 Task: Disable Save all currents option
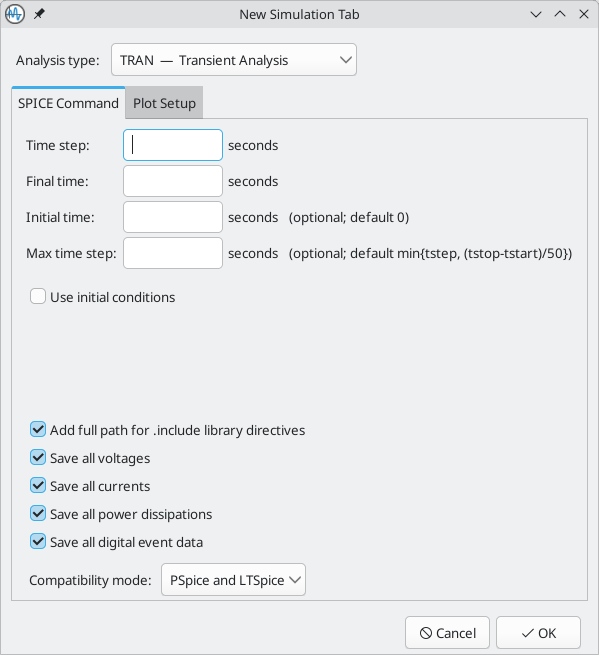[38, 486]
